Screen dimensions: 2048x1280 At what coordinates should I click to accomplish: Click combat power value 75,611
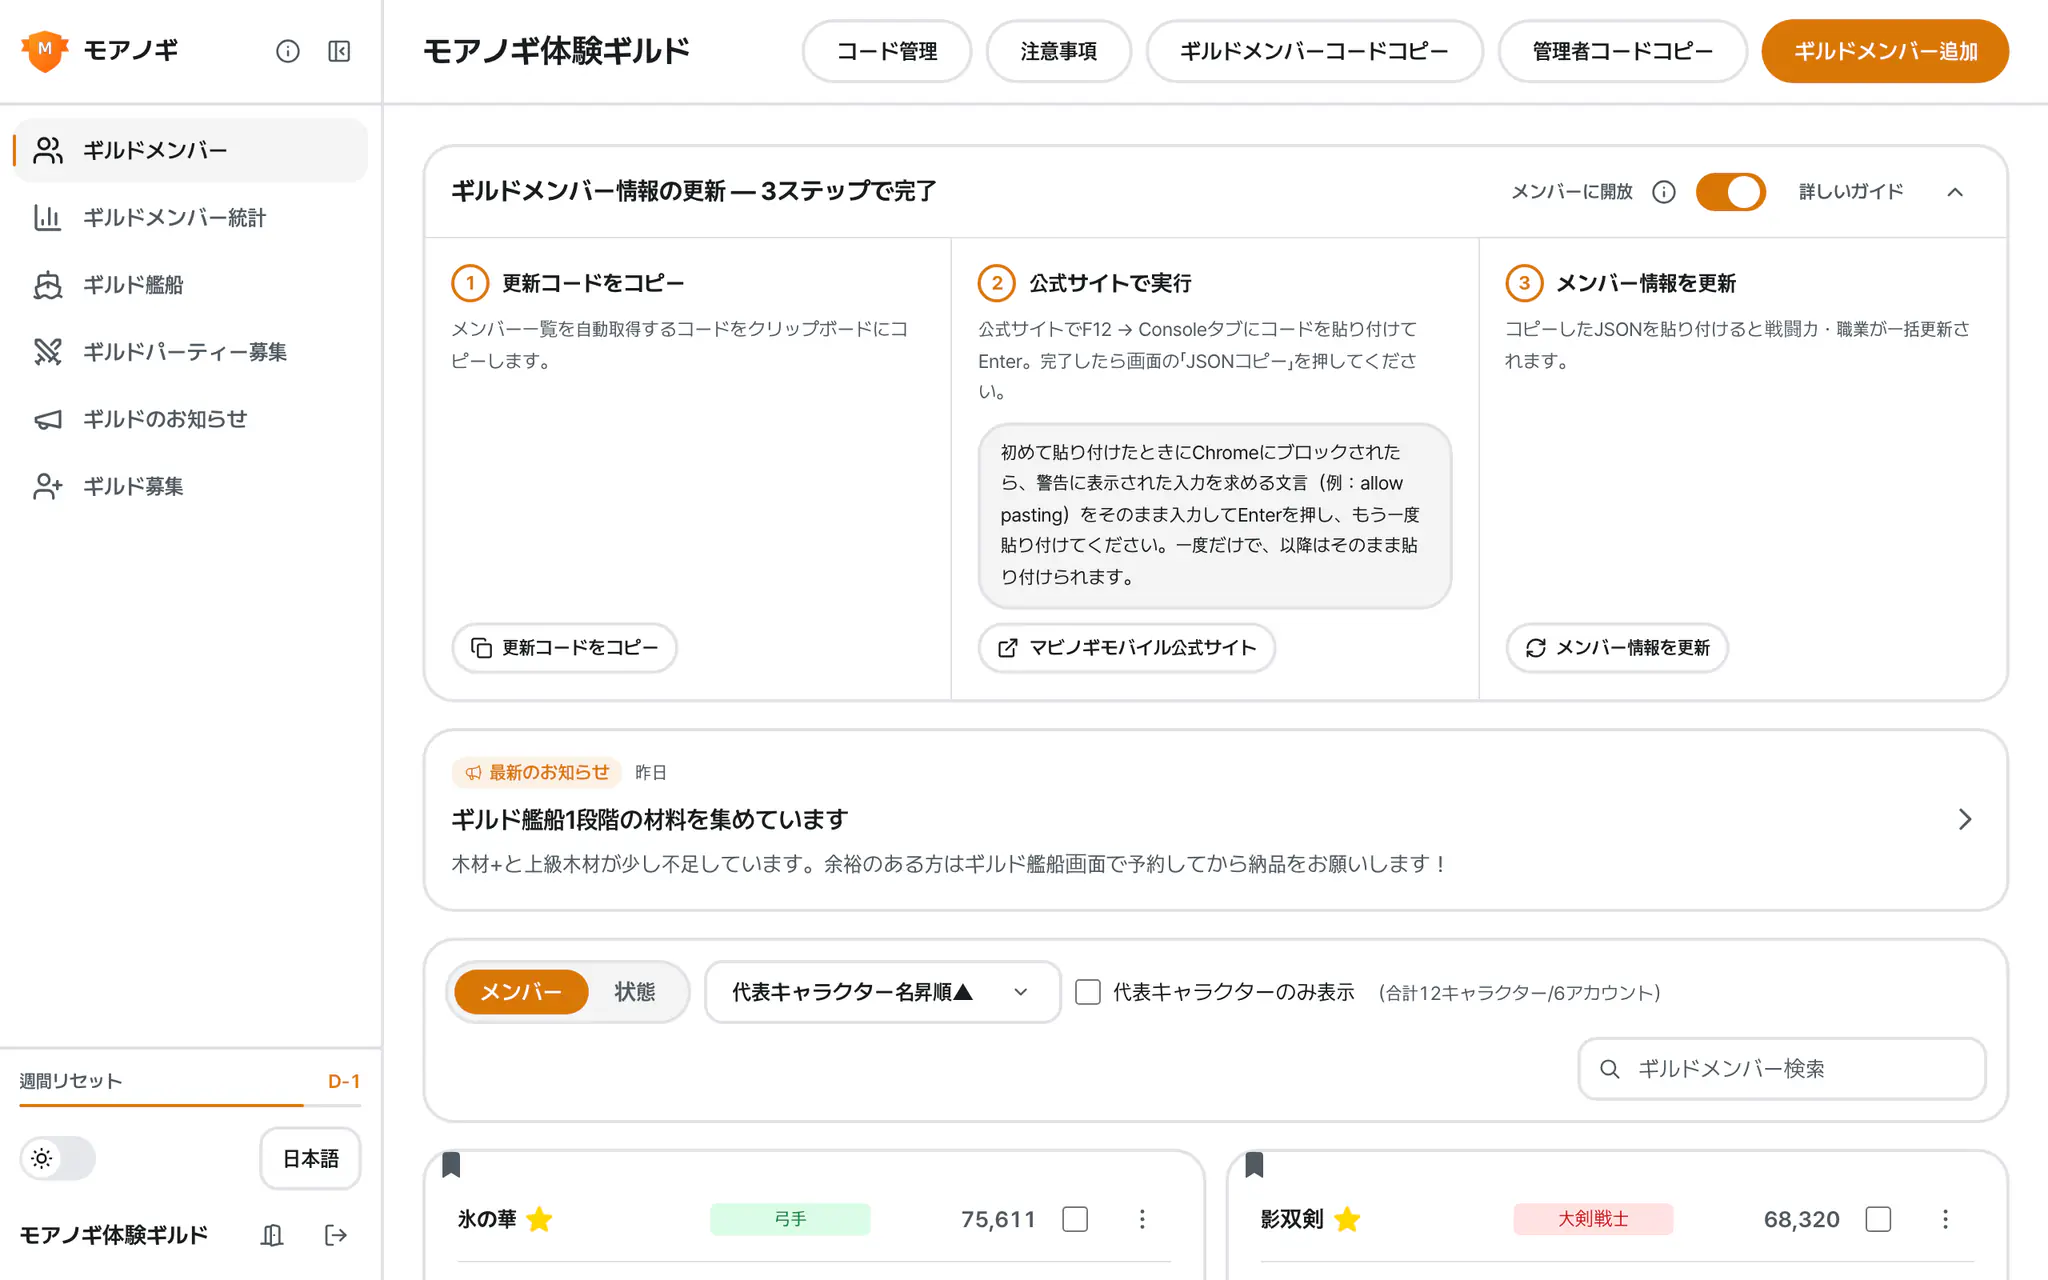tap(998, 1219)
